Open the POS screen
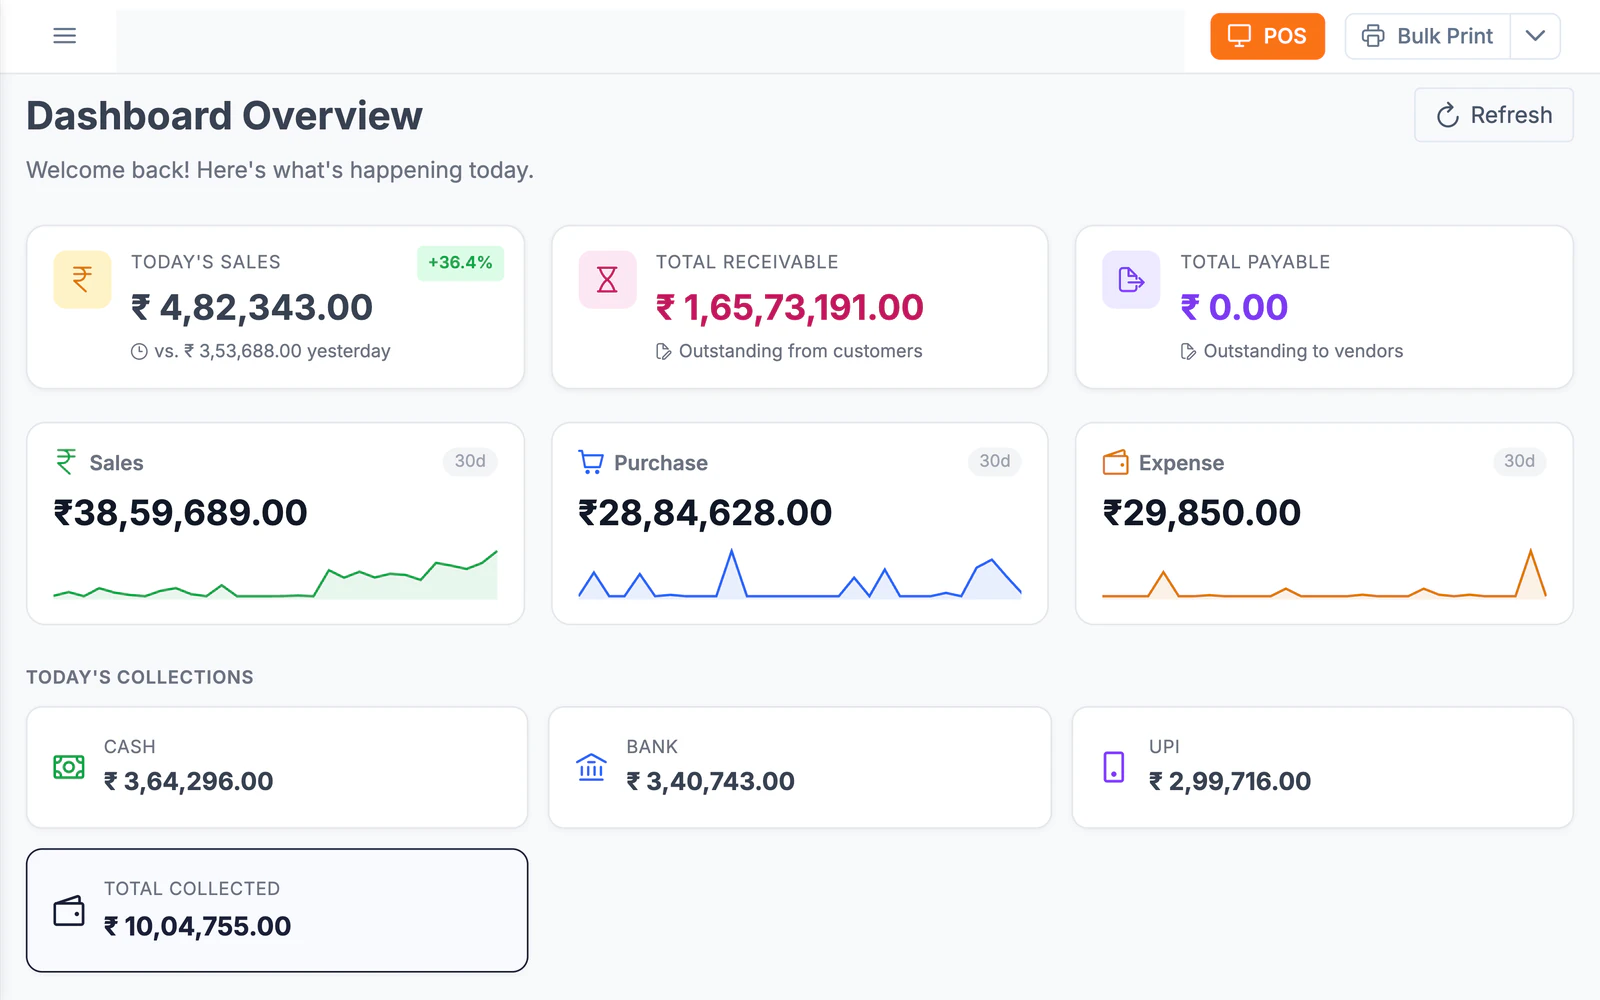Image resolution: width=1600 pixels, height=1000 pixels. coord(1267,36)
